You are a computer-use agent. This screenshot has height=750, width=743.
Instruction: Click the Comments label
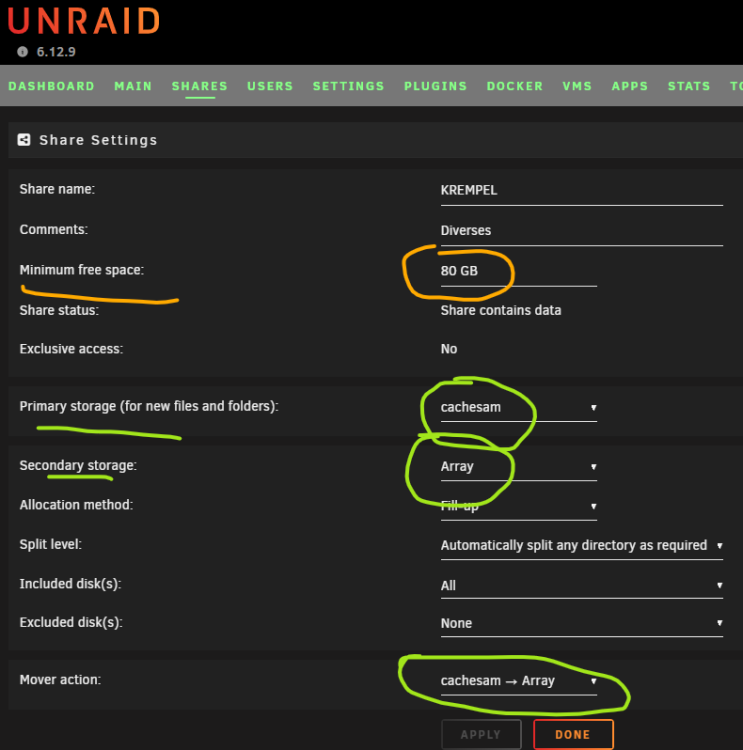(x=54, y=230)
